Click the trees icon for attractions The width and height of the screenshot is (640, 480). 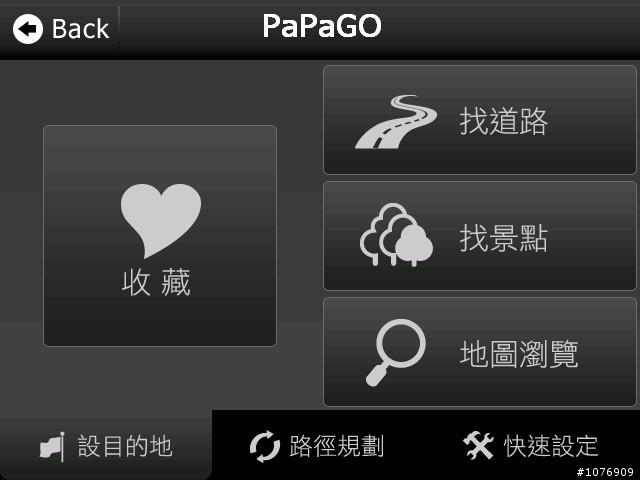(396, 235)
